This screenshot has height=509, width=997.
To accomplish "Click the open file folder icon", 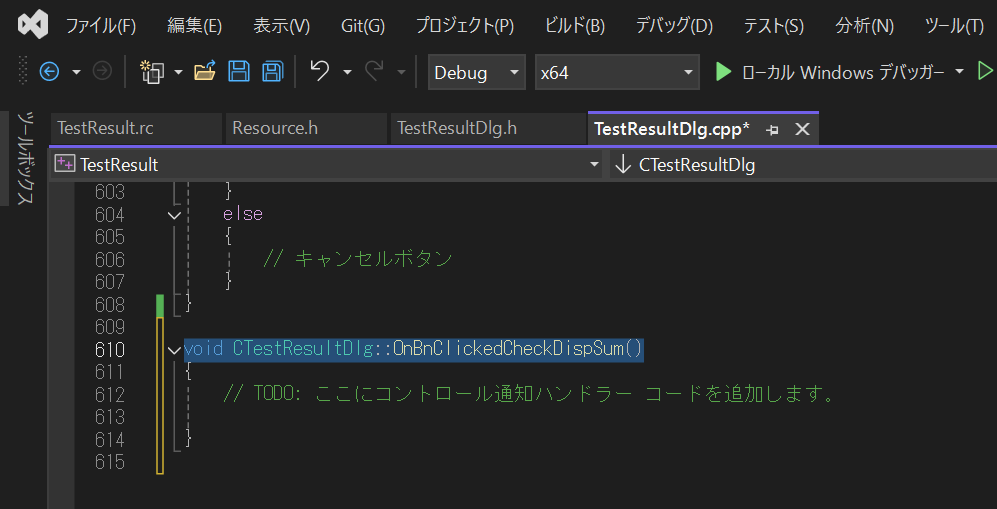I will tap(205, 72).
